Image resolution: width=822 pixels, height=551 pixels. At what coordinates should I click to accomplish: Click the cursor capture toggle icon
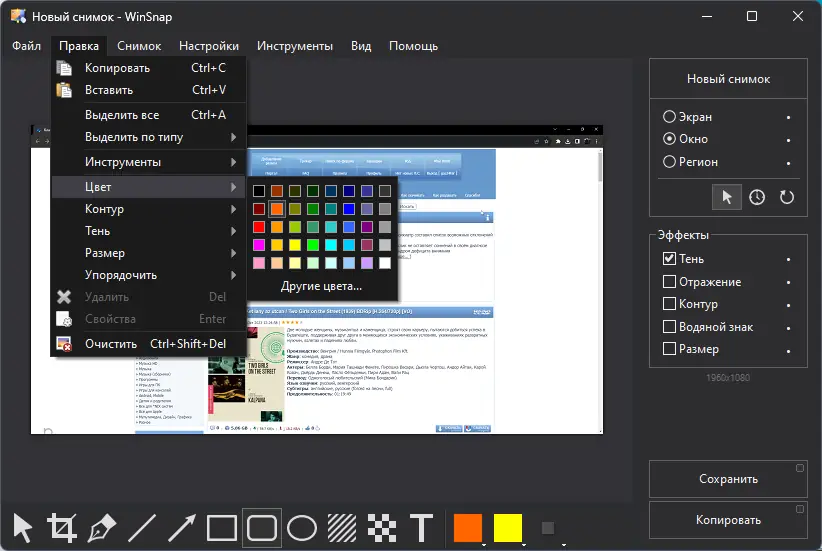[727, 197]
